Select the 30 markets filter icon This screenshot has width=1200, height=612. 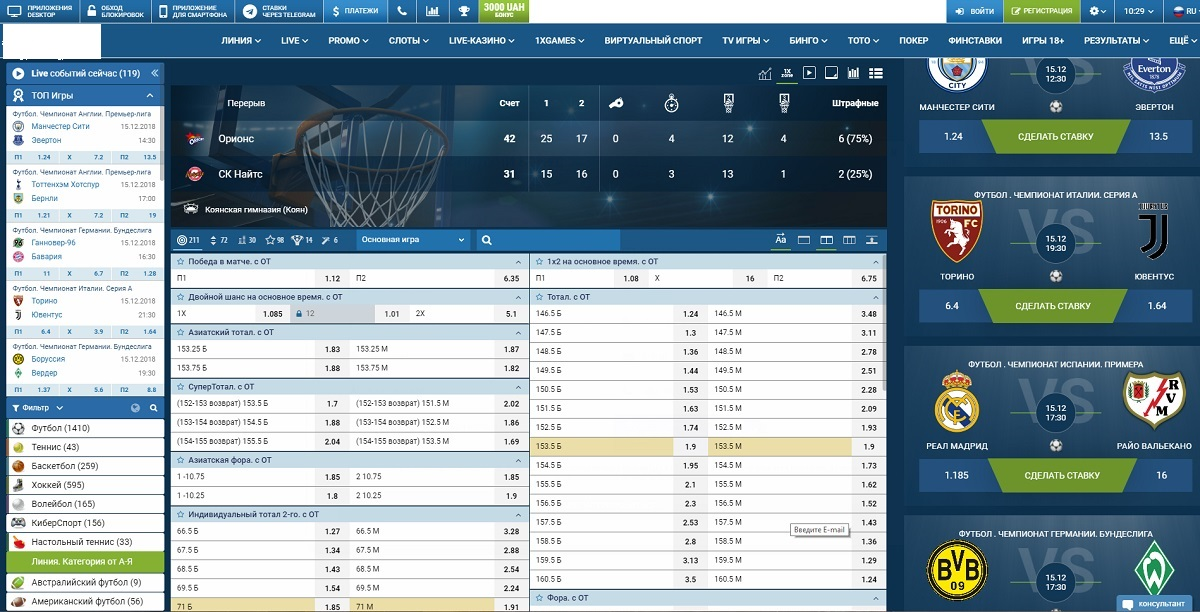[x=246, y=240]
